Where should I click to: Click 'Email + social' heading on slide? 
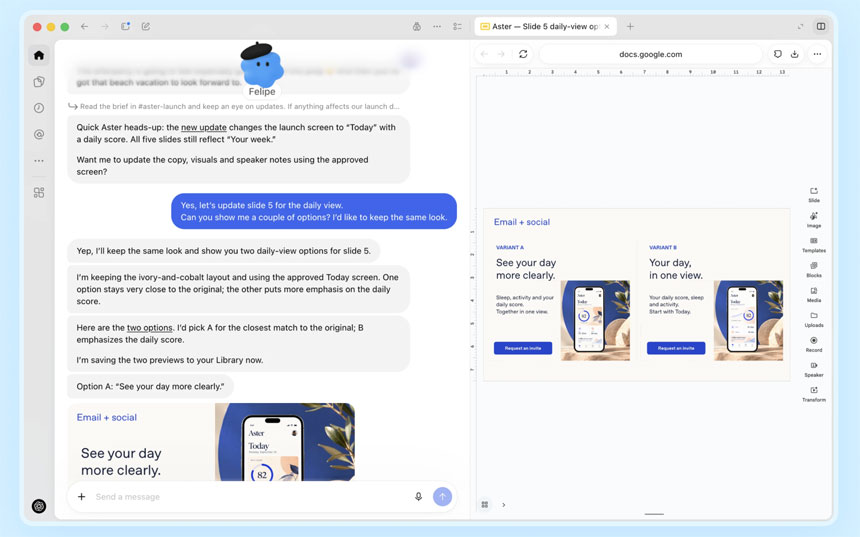(x=522, y=222)
